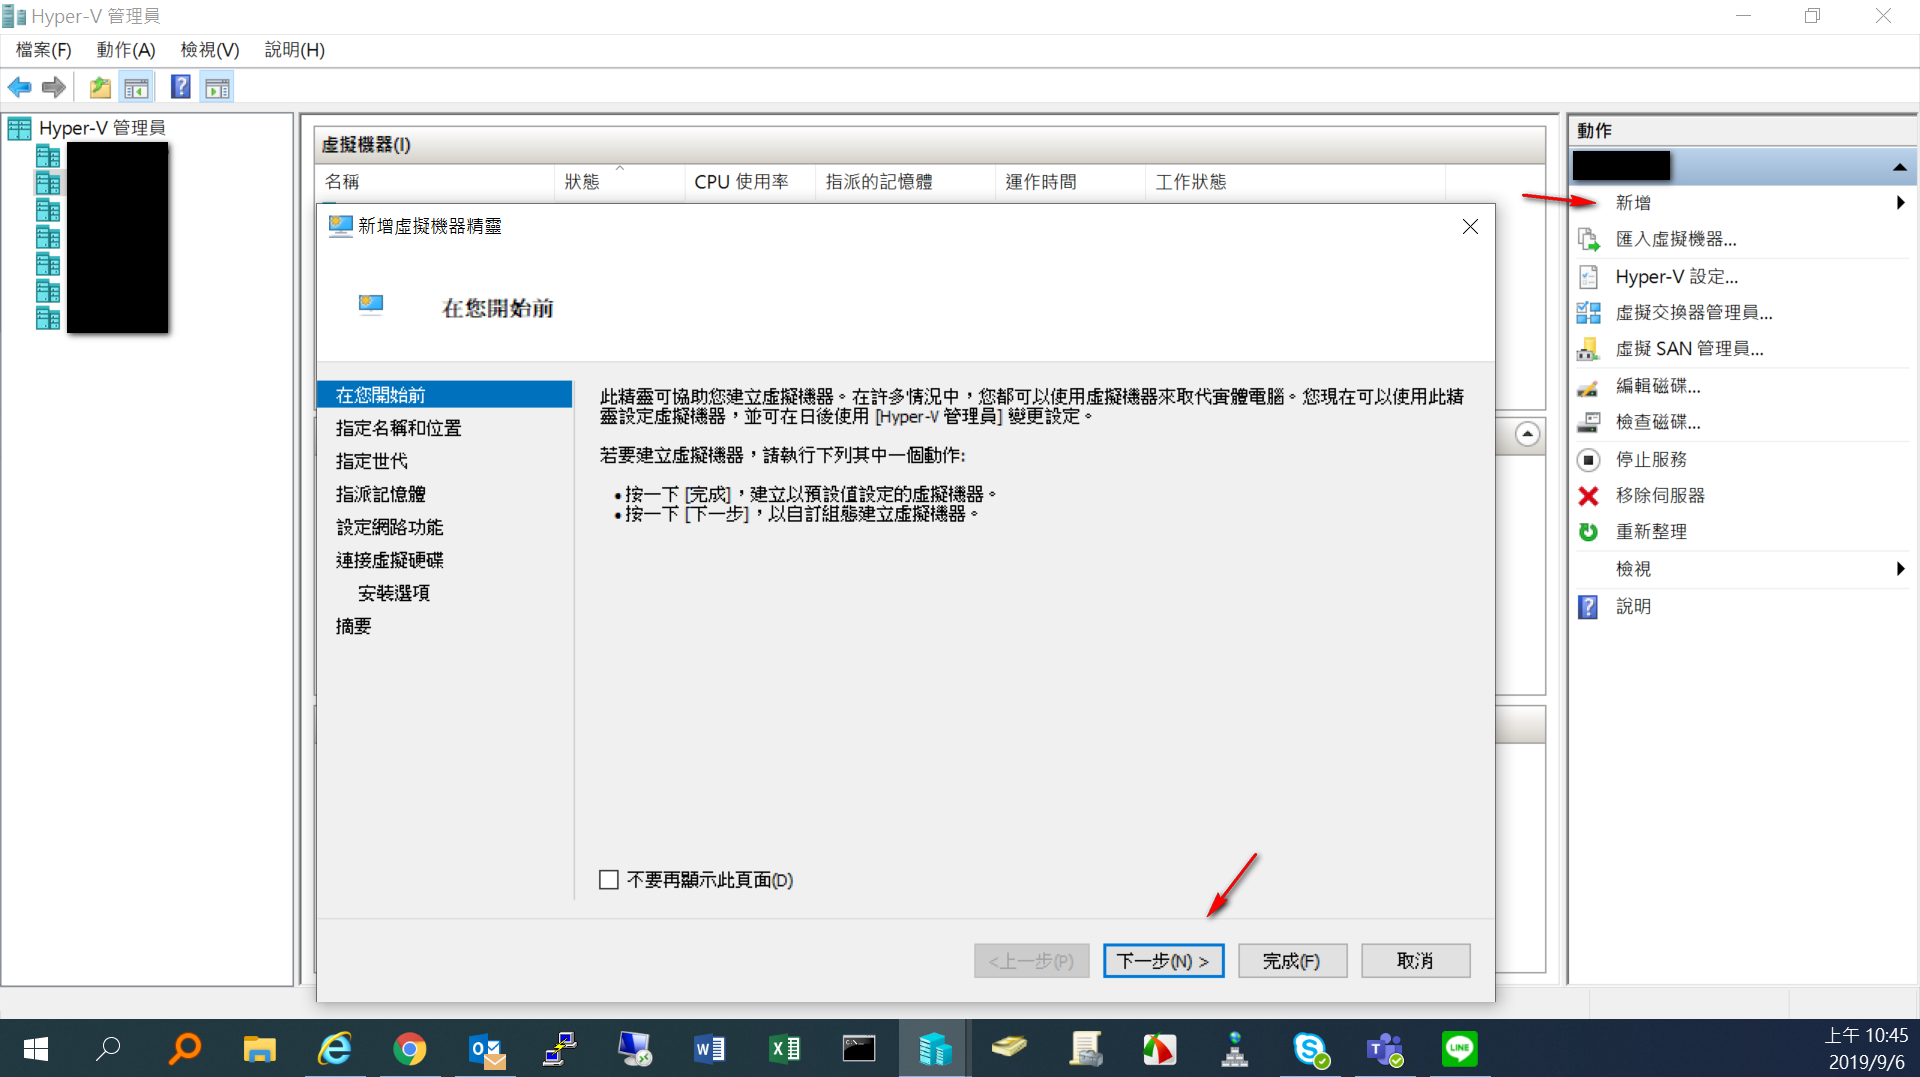Open the 動作(A) menu

(126, 50)
